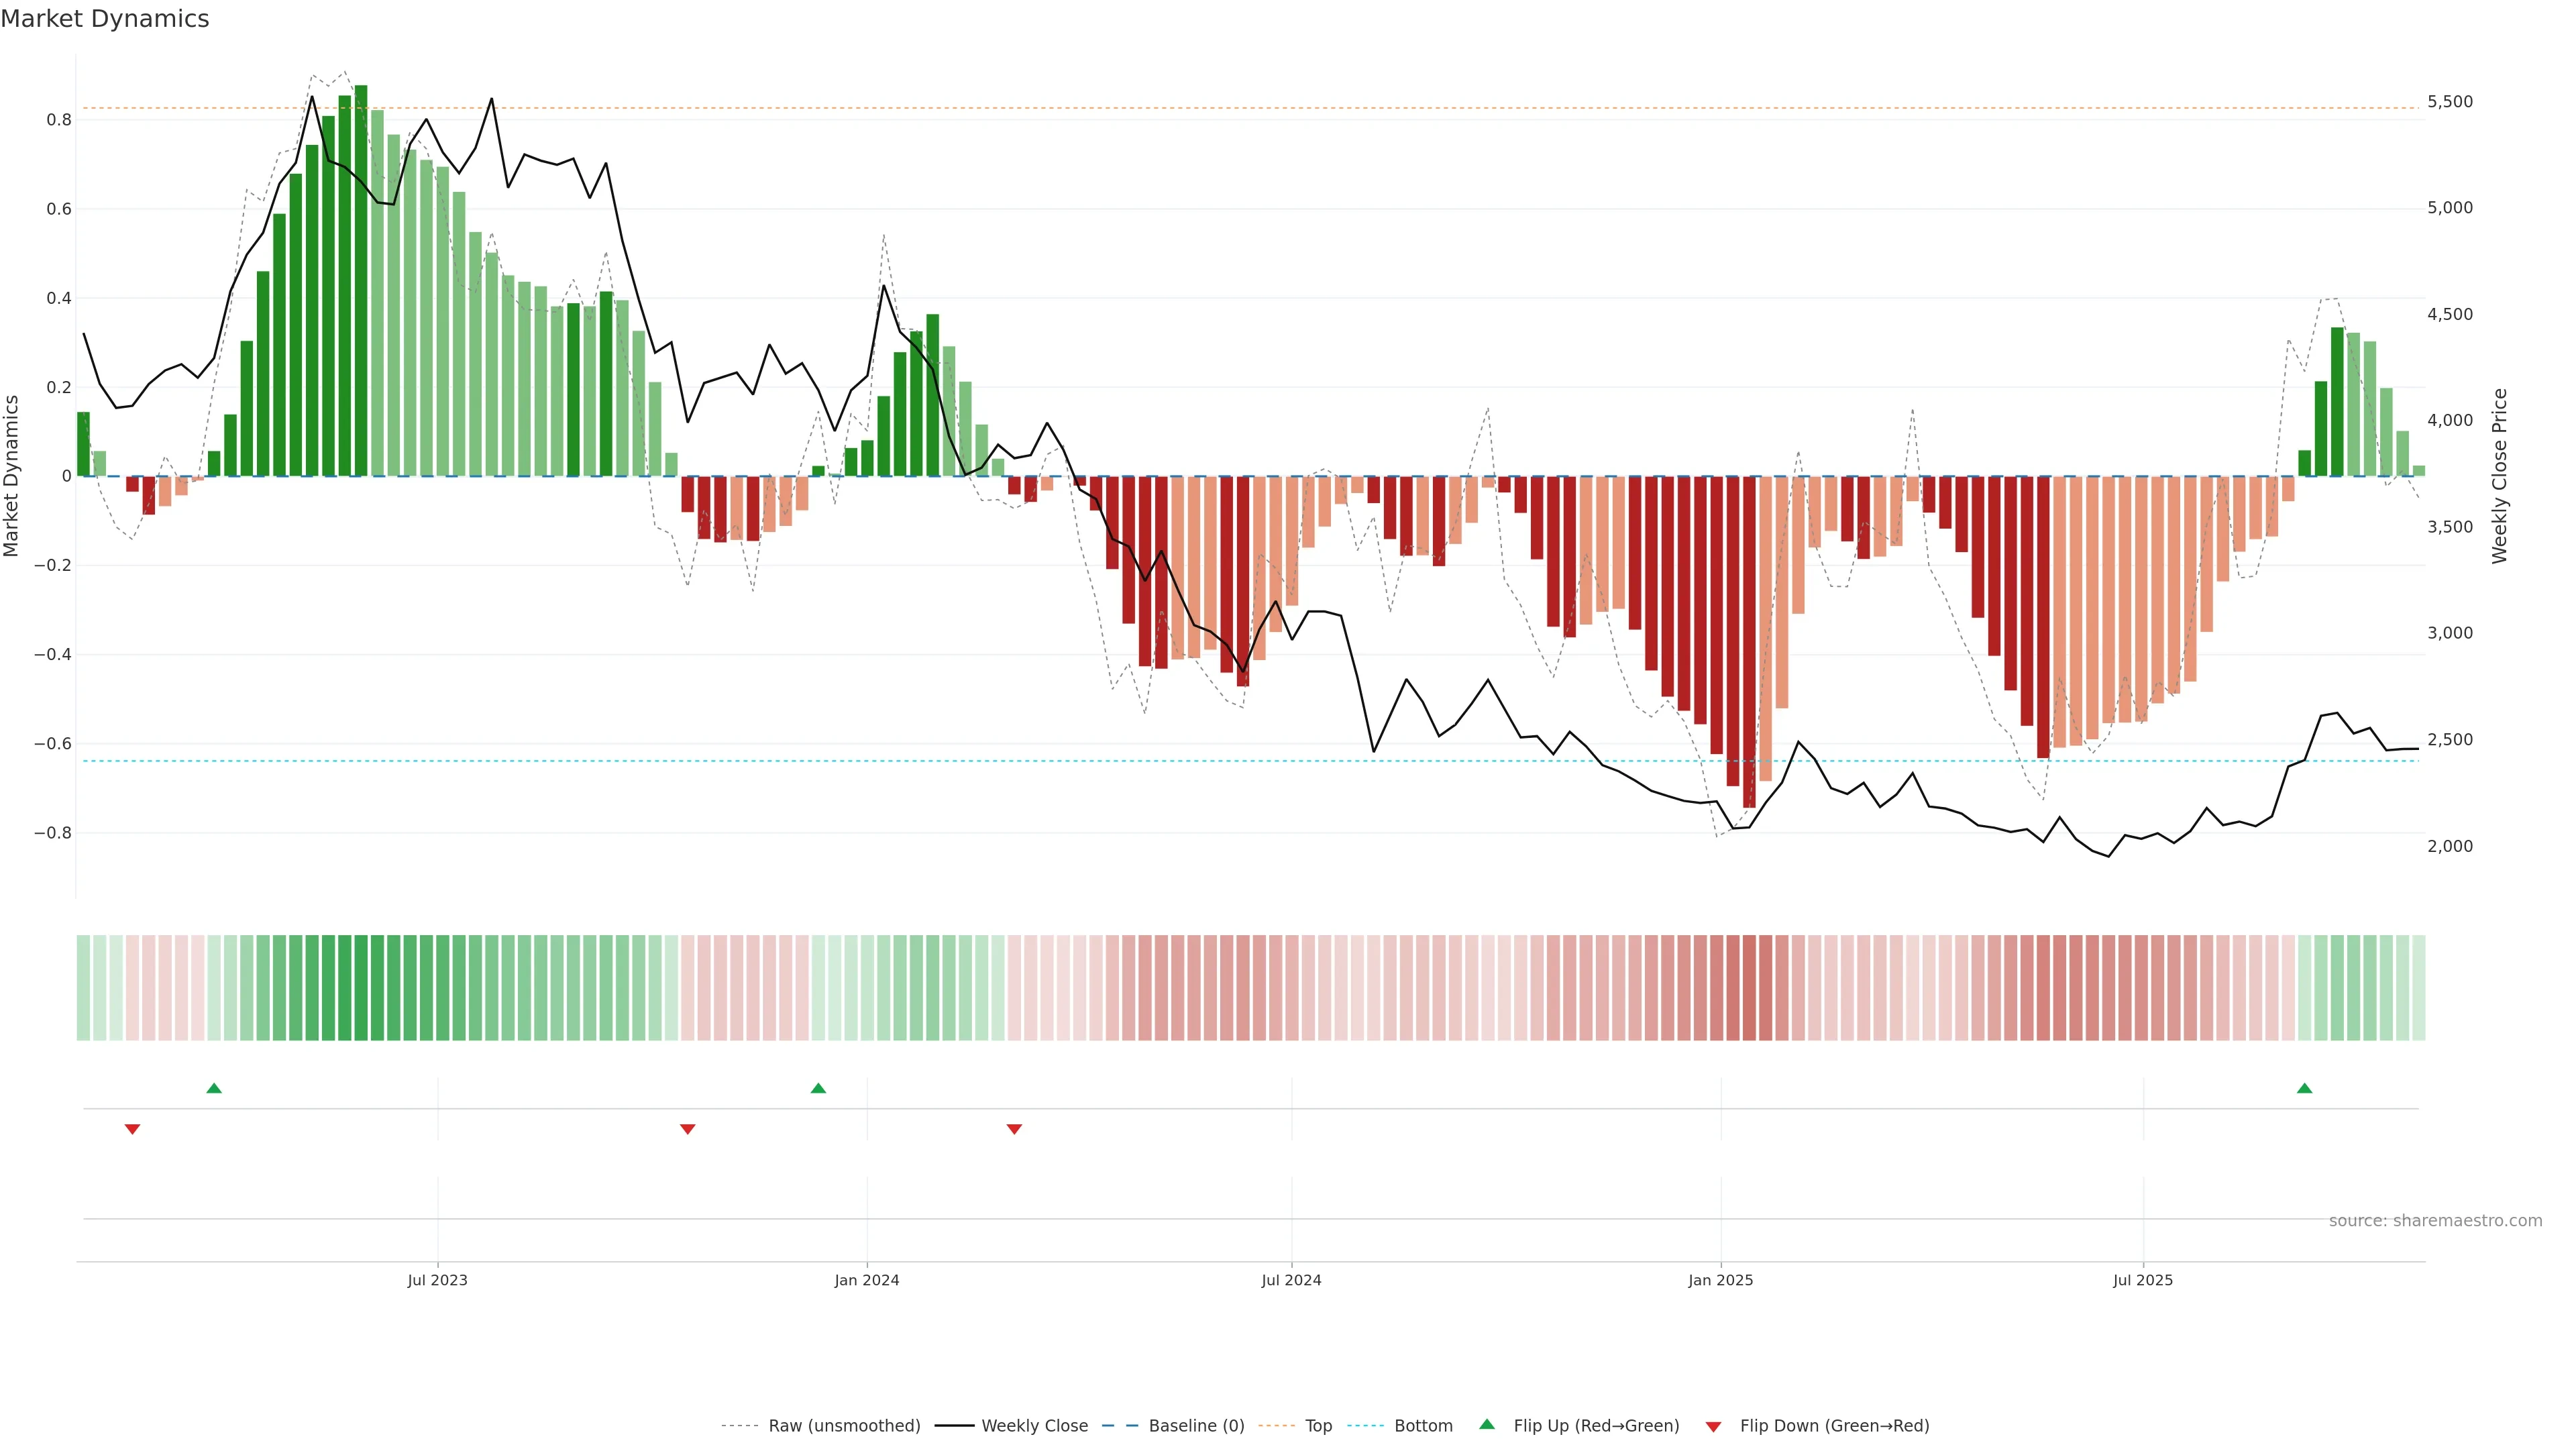This screenshot has height=1449, width=2576.
Task: Toggle the Weekly Close legend entry
Action: point(1034,1426)
